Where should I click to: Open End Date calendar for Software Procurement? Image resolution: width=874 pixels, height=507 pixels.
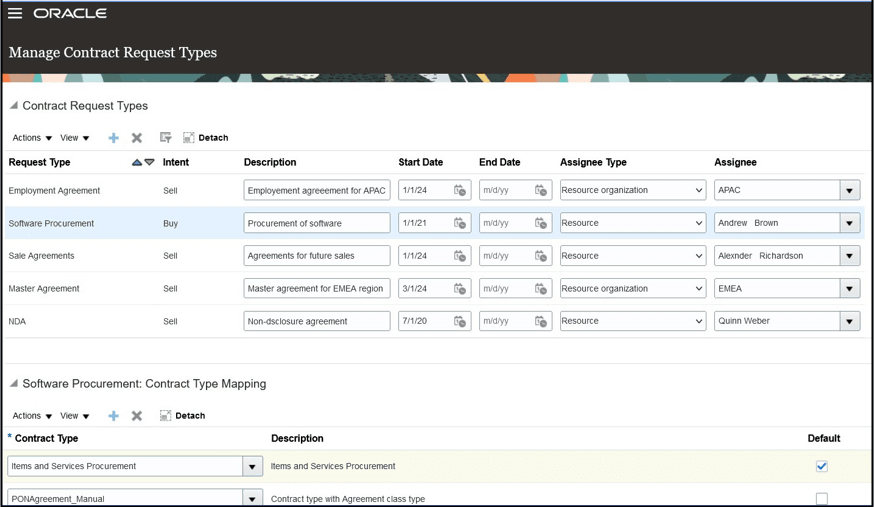tap(541, 223)
